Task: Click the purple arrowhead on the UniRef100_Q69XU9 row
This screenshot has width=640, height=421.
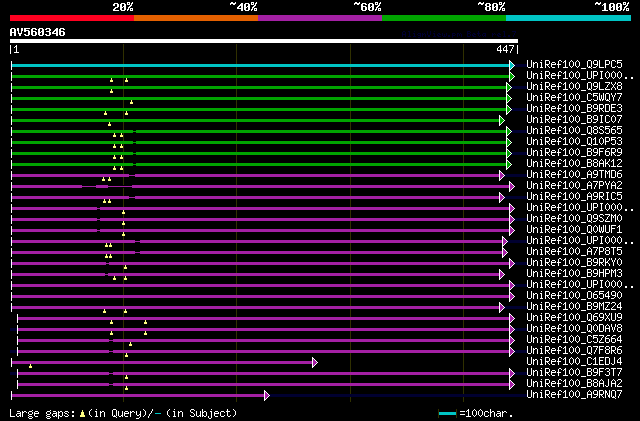Action: [x=512, y=319]
